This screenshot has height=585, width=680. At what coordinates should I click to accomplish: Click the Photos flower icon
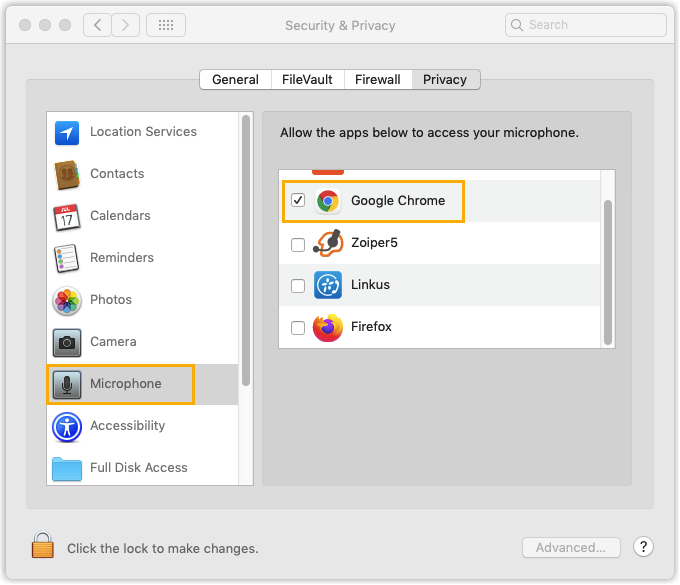pyautogui.click(x=67, y=301)
